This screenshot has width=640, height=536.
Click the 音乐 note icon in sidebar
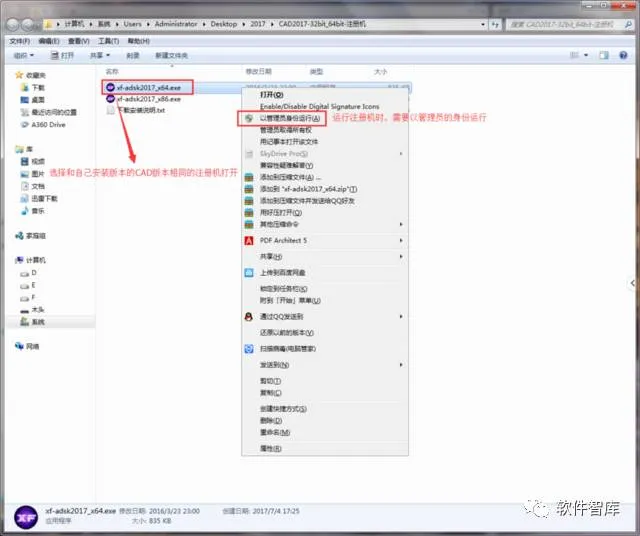point(25,211)
